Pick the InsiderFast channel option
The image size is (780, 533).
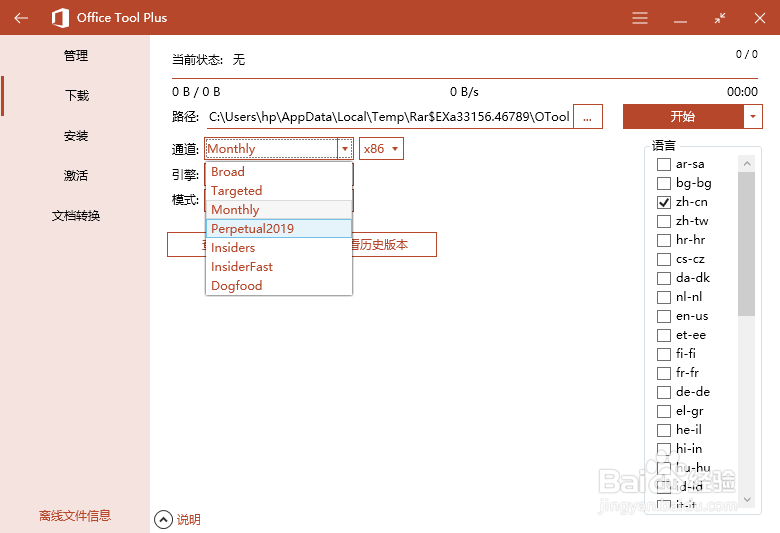click(279, 267)
